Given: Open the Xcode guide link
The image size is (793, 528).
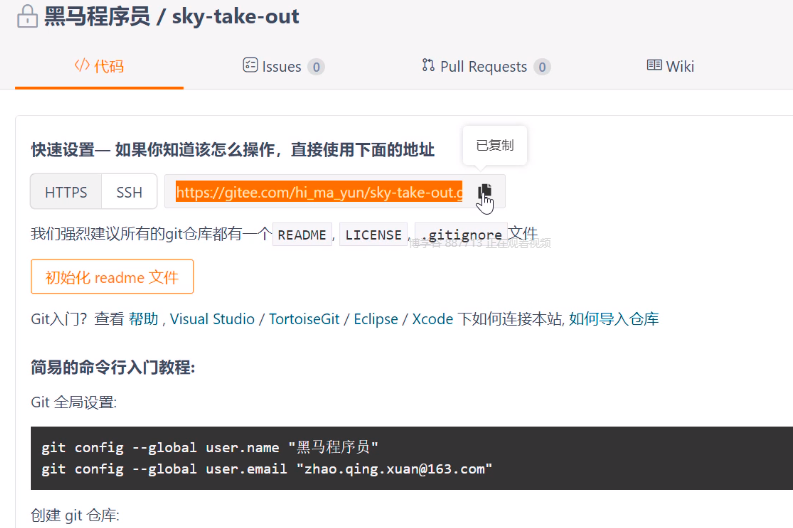Looking at the screenshot, I should point(432,319).
